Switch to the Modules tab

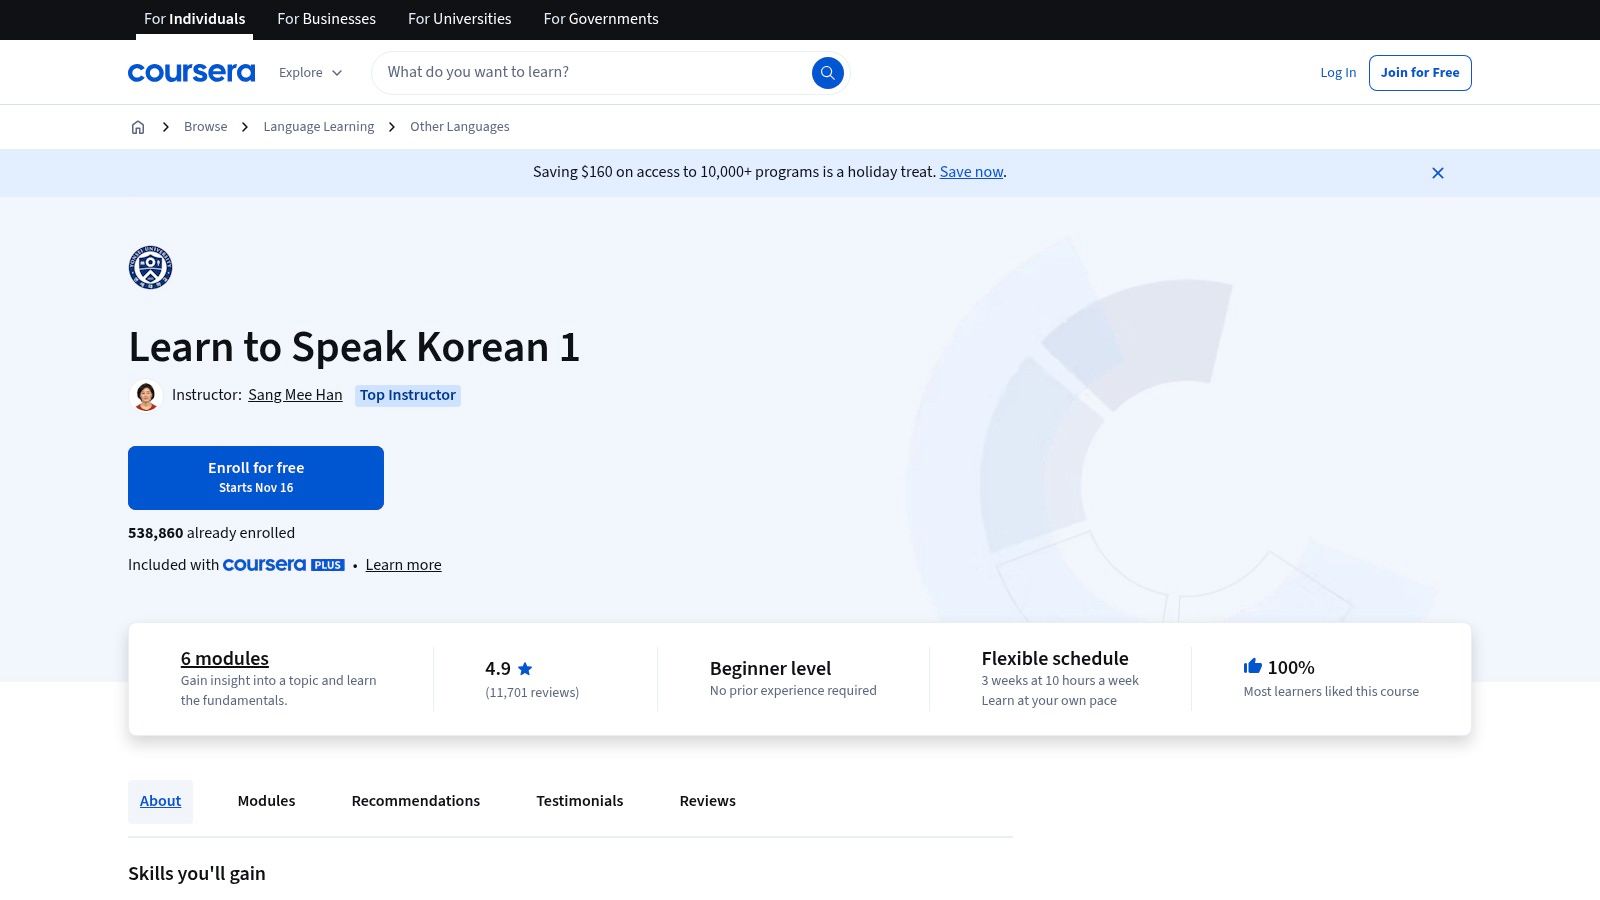click(266, 801)
